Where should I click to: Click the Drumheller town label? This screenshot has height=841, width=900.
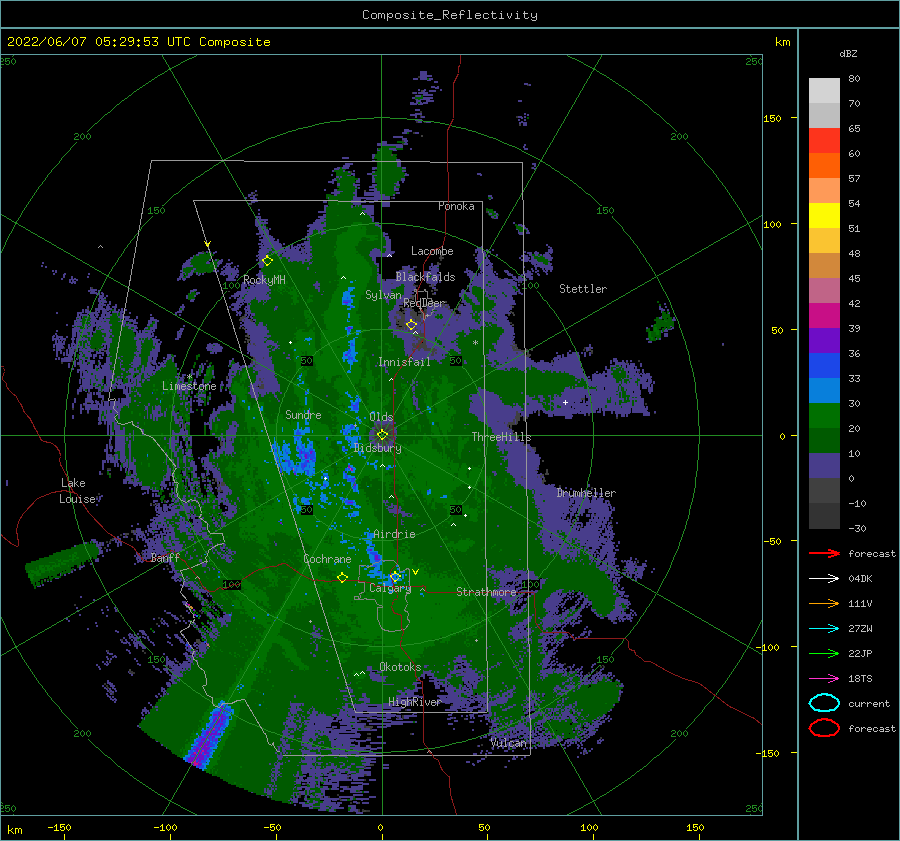tap(586, 493)
